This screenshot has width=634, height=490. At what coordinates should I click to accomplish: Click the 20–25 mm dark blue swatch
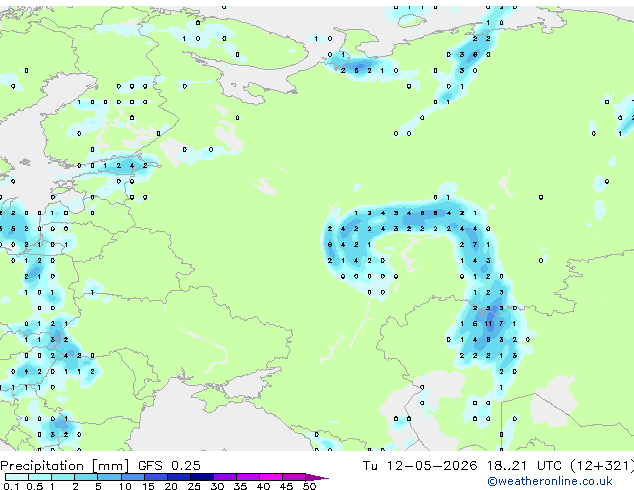(x=179, y=477)
